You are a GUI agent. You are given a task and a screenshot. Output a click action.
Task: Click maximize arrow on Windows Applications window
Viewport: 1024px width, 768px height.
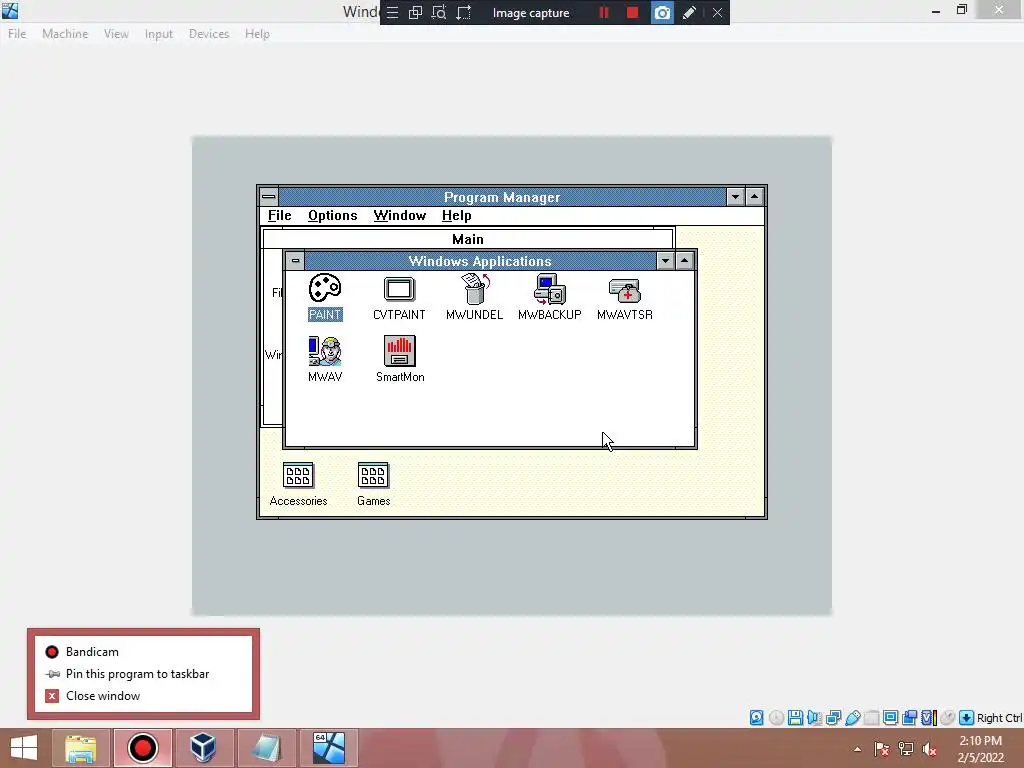[684, 261]
